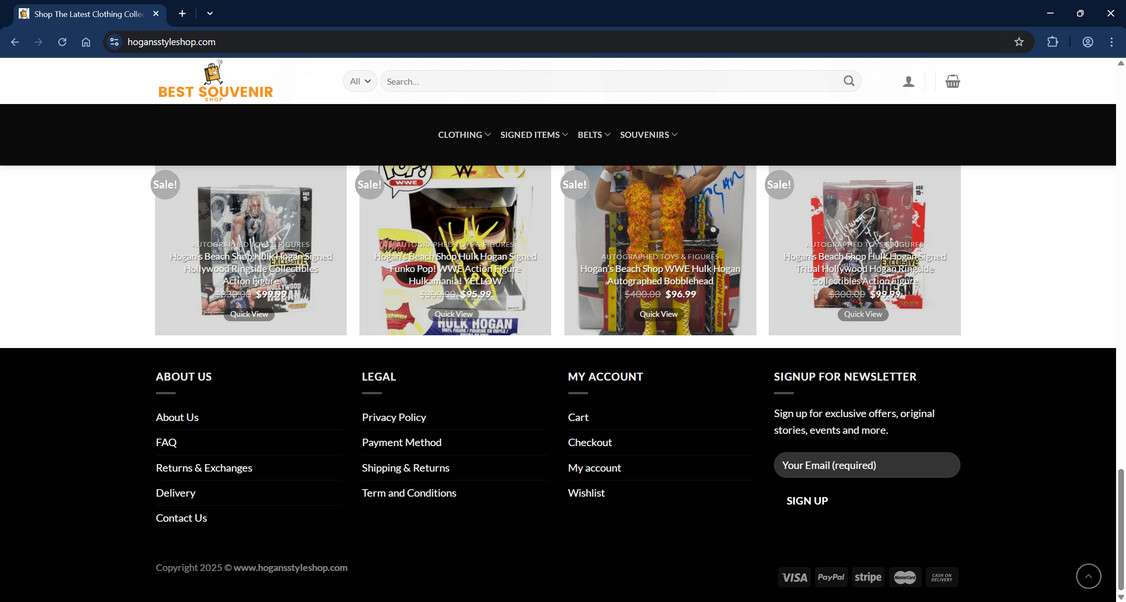Click the address bar URL

[x=172, y=42]
